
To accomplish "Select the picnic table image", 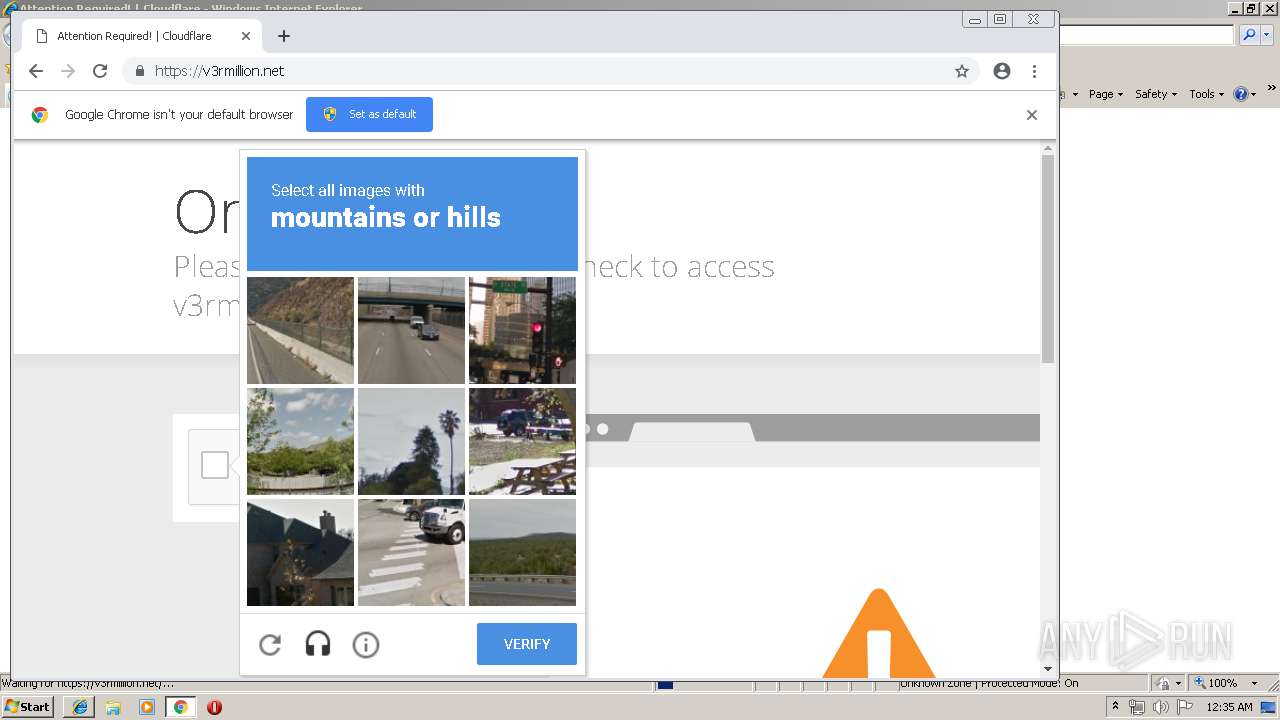I will pos(522,441).
